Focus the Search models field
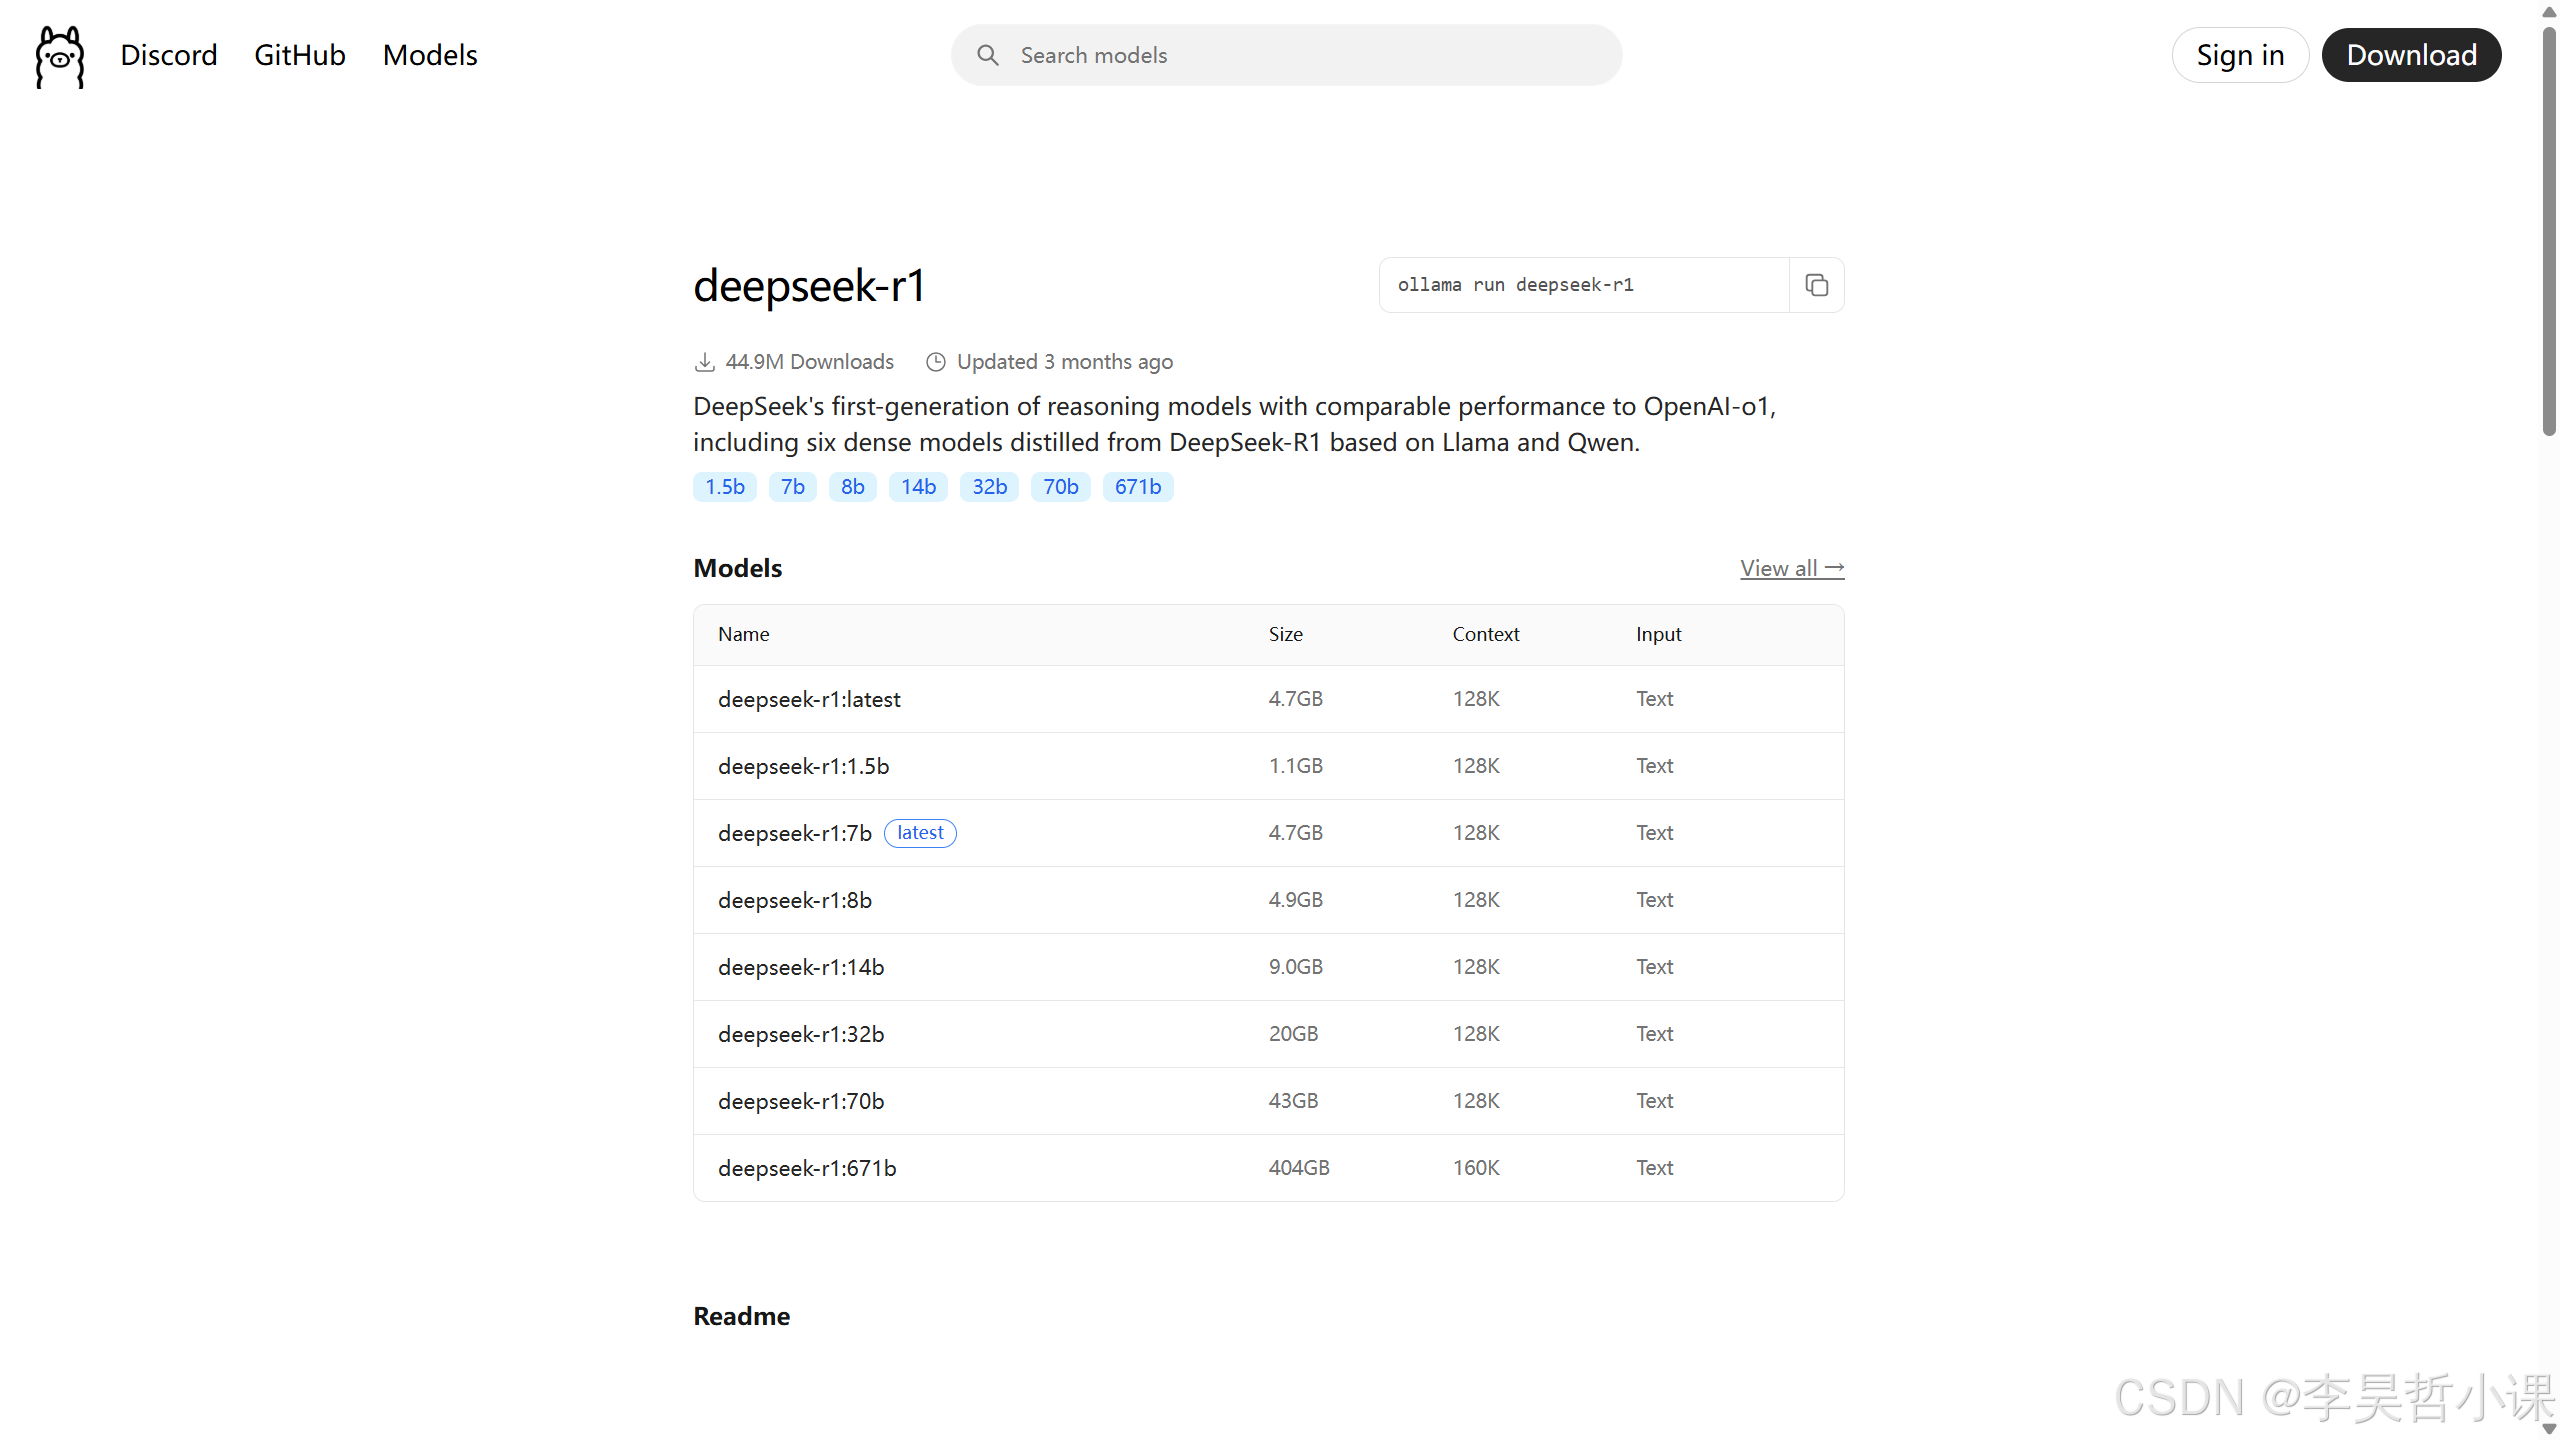 pyautogui.click(x=1286, y=55)
